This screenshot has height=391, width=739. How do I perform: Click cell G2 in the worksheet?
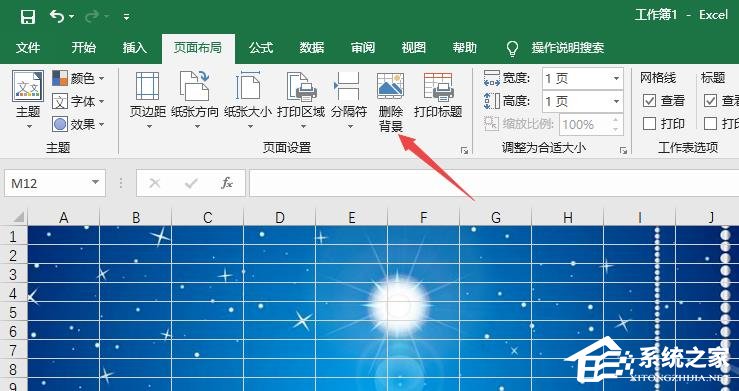(x=496, y=254)
